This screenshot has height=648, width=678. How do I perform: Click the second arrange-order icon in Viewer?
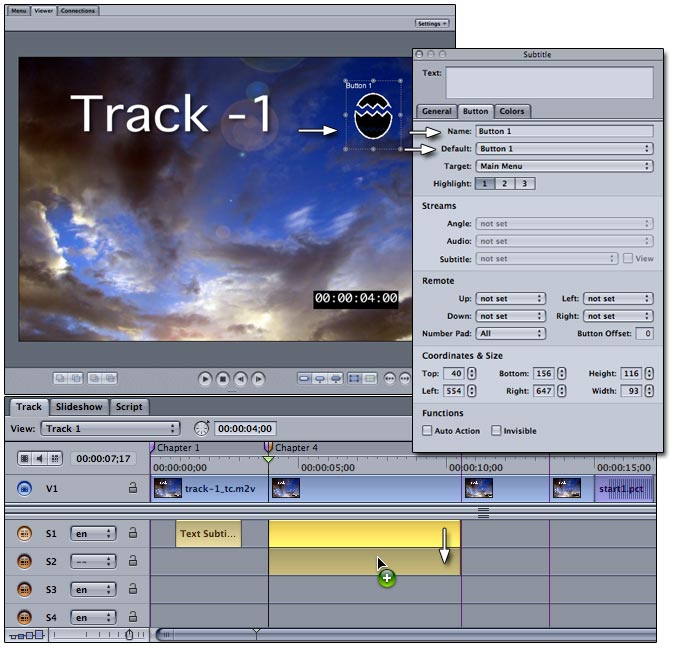point(76,379)
